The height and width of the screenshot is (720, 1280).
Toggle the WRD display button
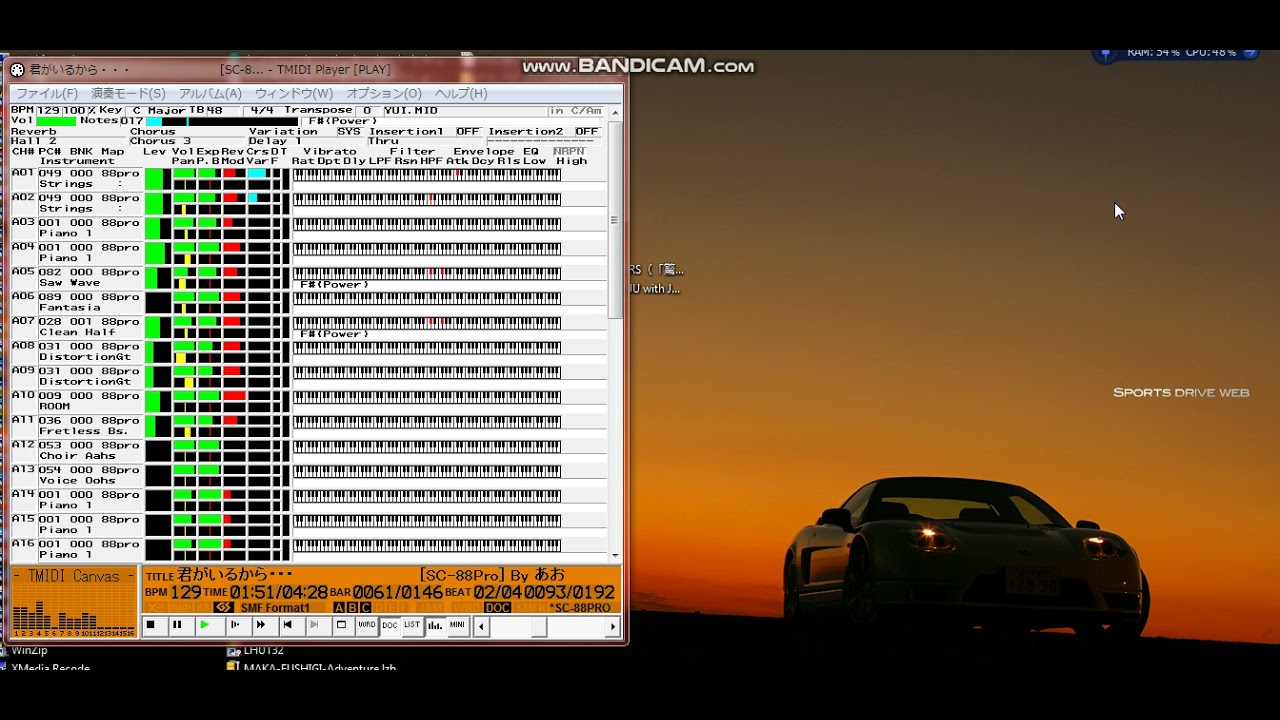tap(367, 625)
